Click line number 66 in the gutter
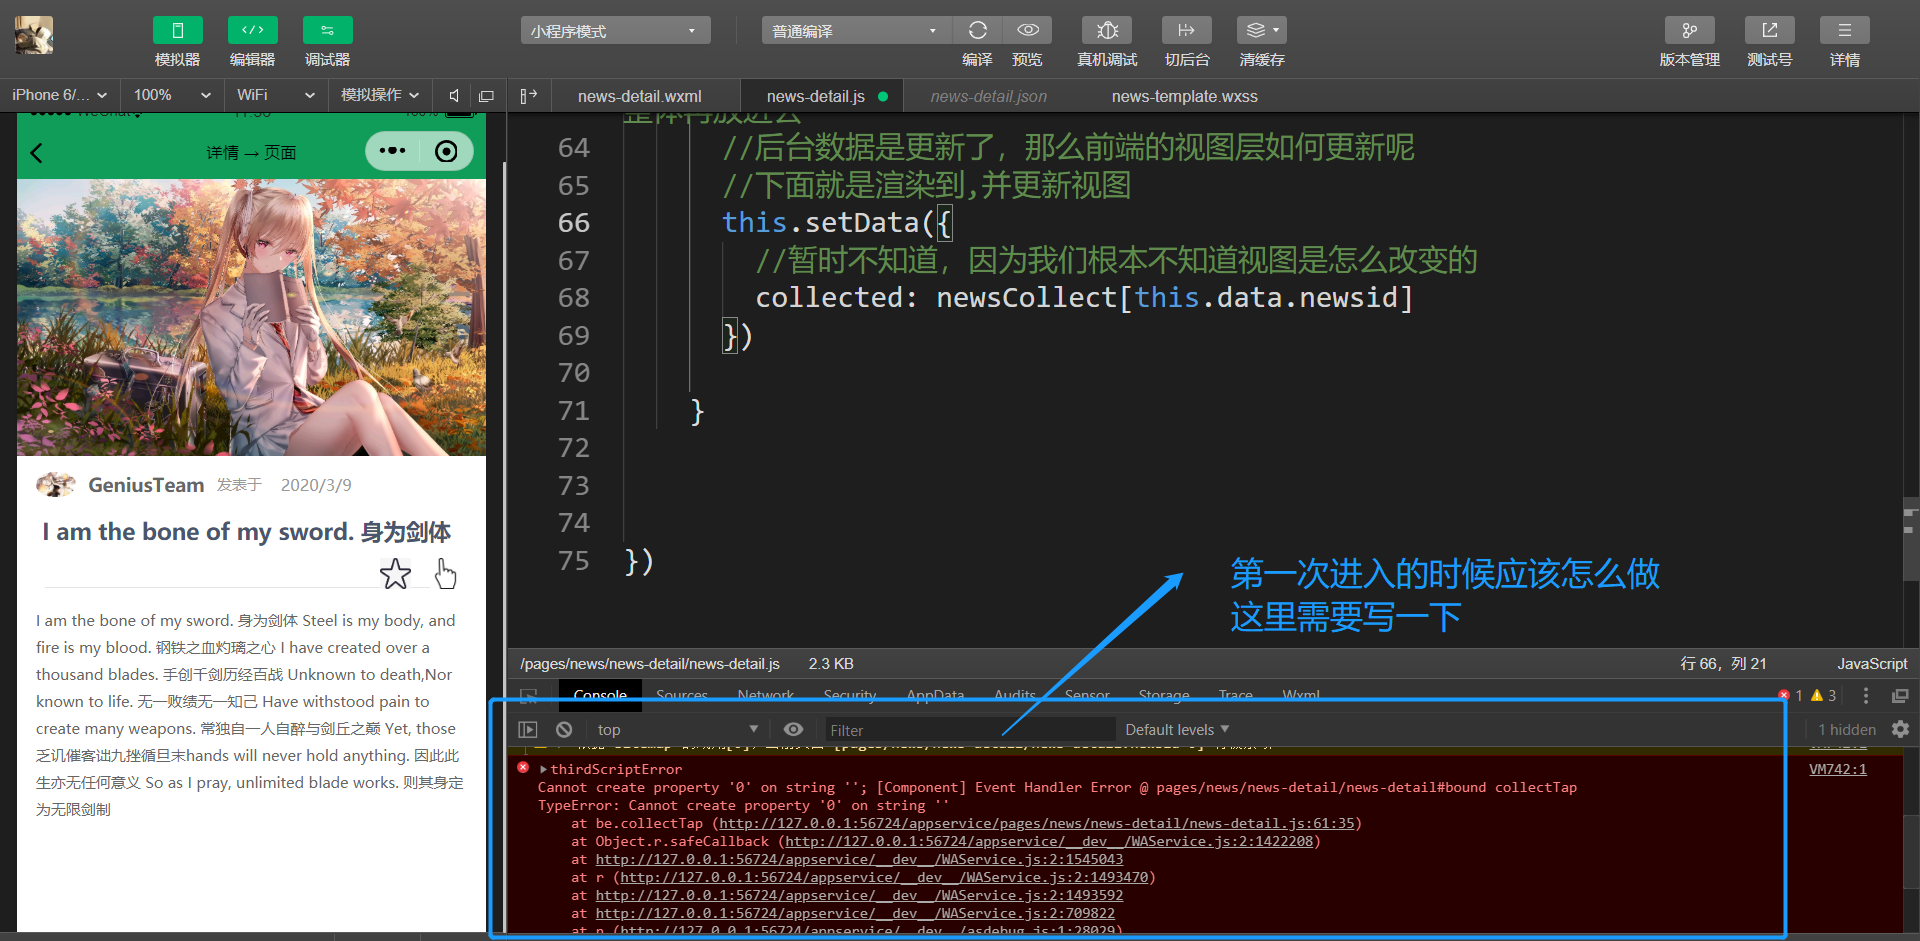Viewport: 1920px width, 941px height. [574, 223]
